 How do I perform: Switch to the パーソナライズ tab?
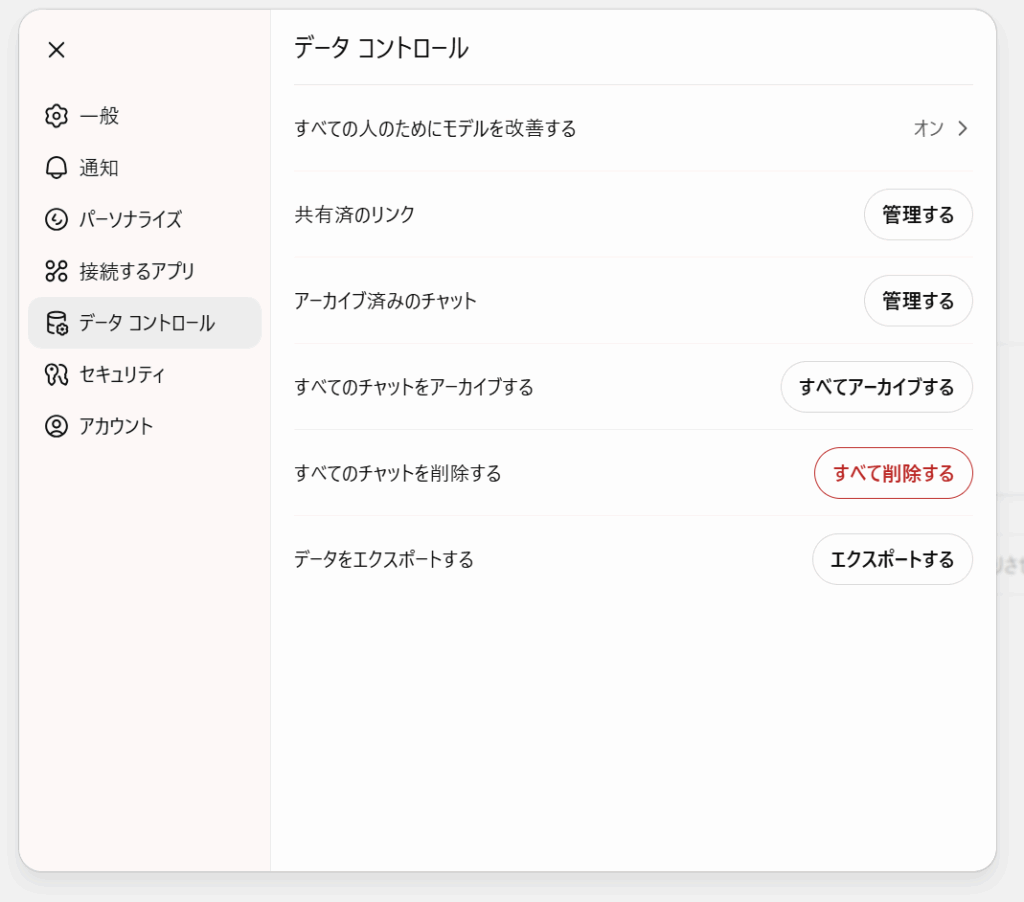pyautogui.click(x=144, y=219)
